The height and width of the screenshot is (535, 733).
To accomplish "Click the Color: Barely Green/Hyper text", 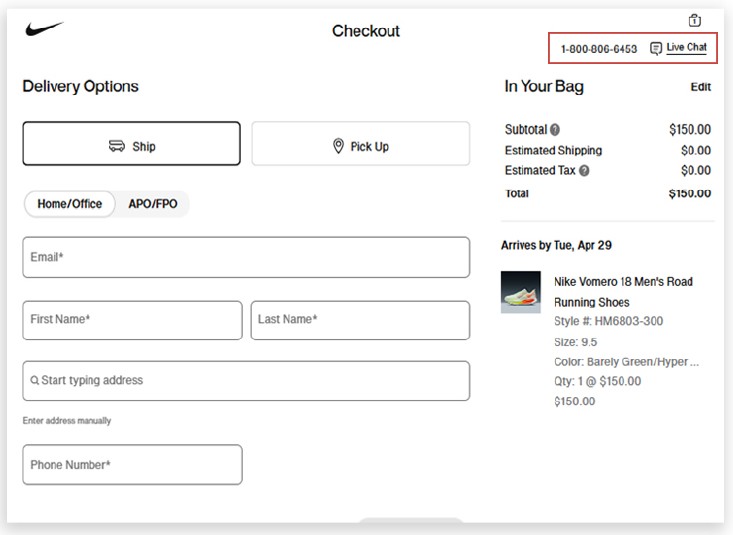I will (x=626, y=362).
